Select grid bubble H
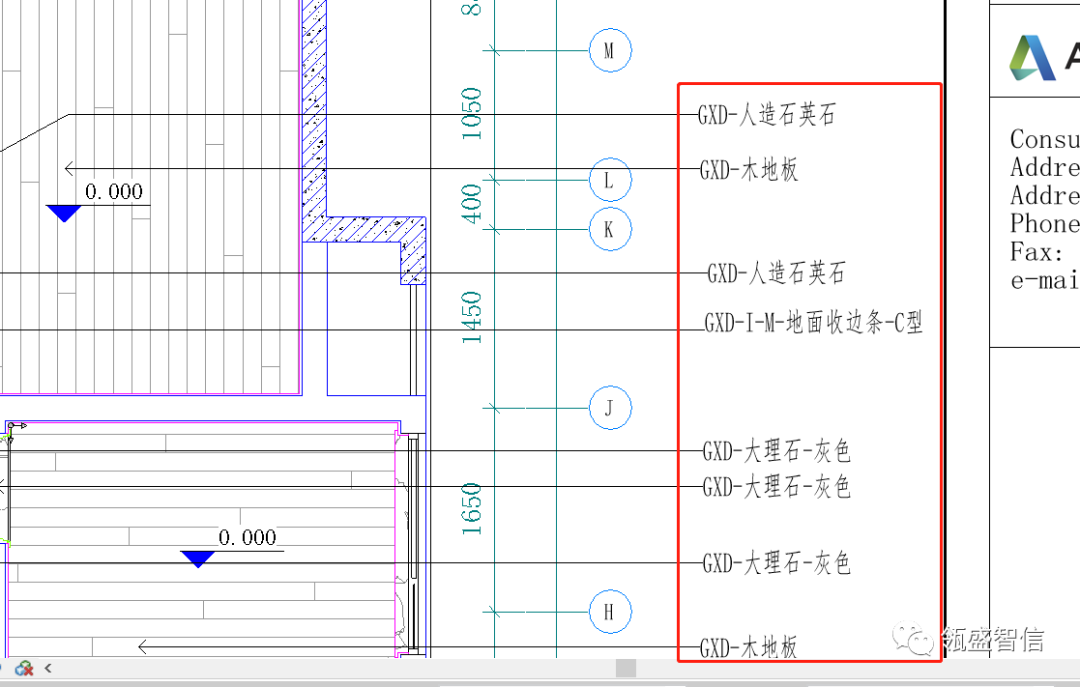Screen dimensions: 1080x687 tap(610, 611)
